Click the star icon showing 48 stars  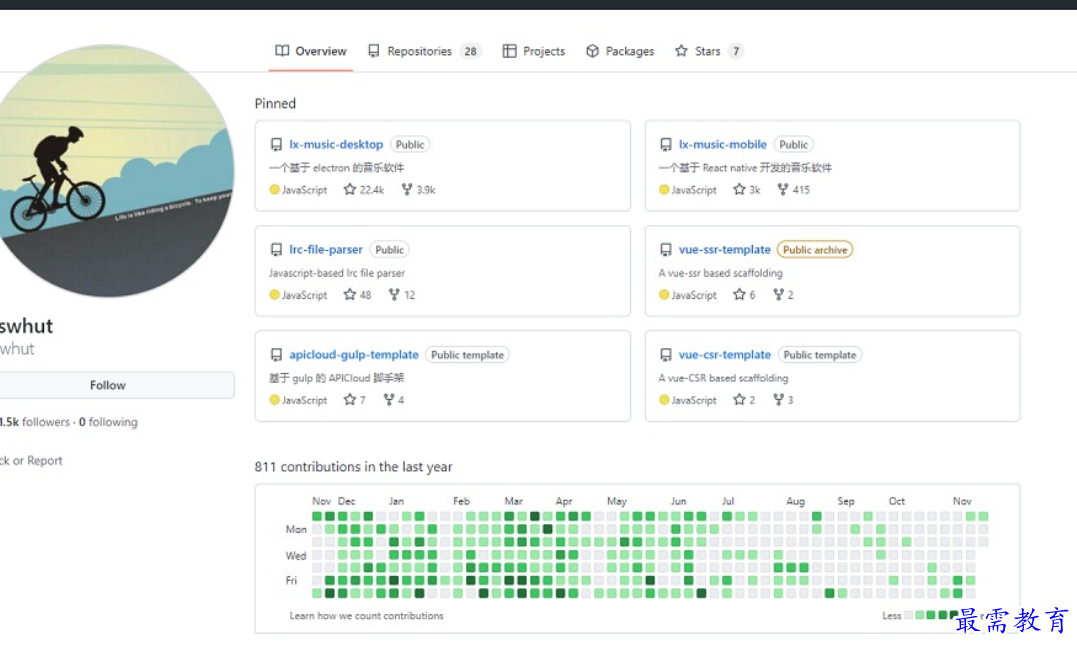tap(350, 294)
